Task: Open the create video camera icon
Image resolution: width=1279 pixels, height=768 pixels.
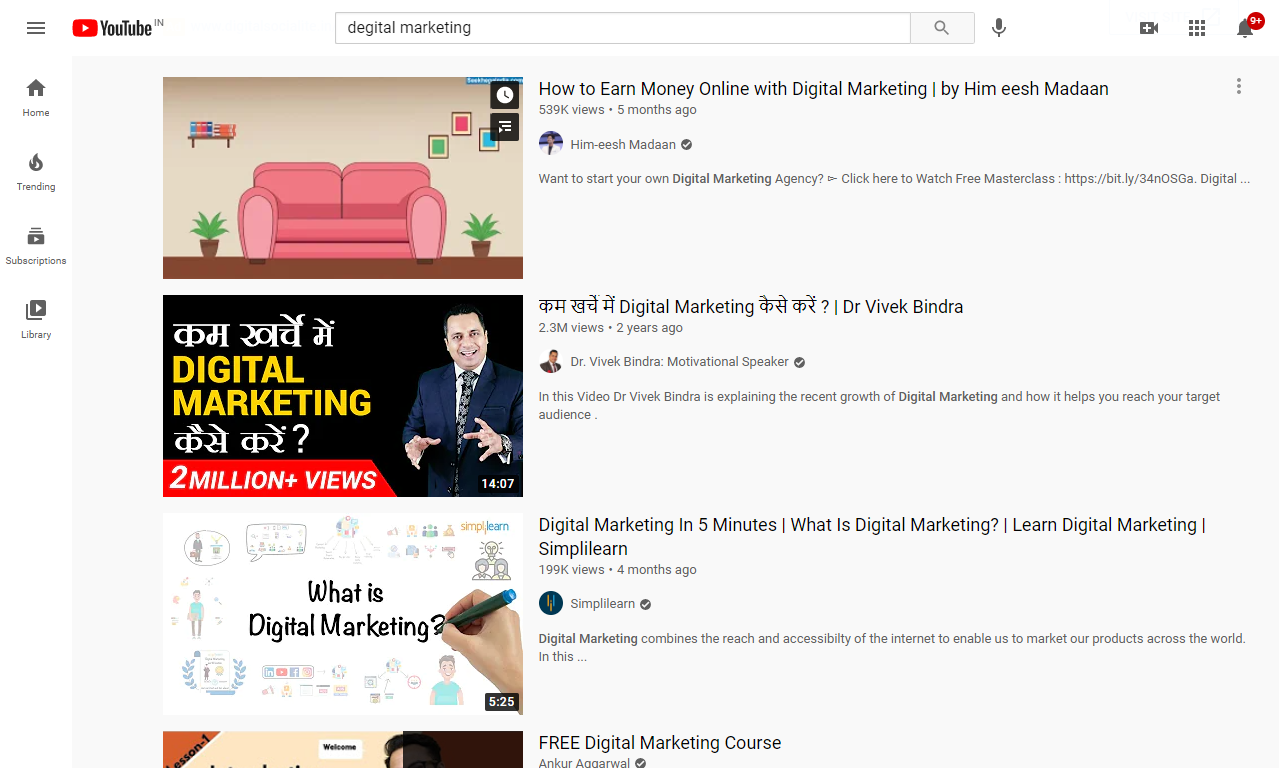Action: click(1149, 28)
